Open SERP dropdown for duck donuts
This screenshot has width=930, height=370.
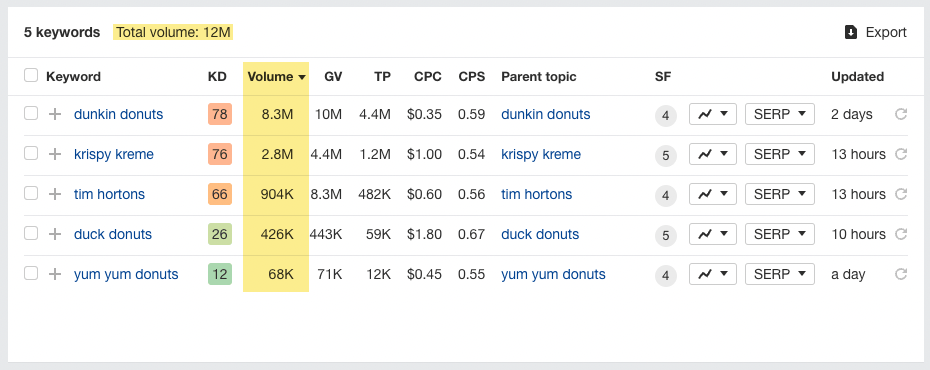click(x=779, y=234)
